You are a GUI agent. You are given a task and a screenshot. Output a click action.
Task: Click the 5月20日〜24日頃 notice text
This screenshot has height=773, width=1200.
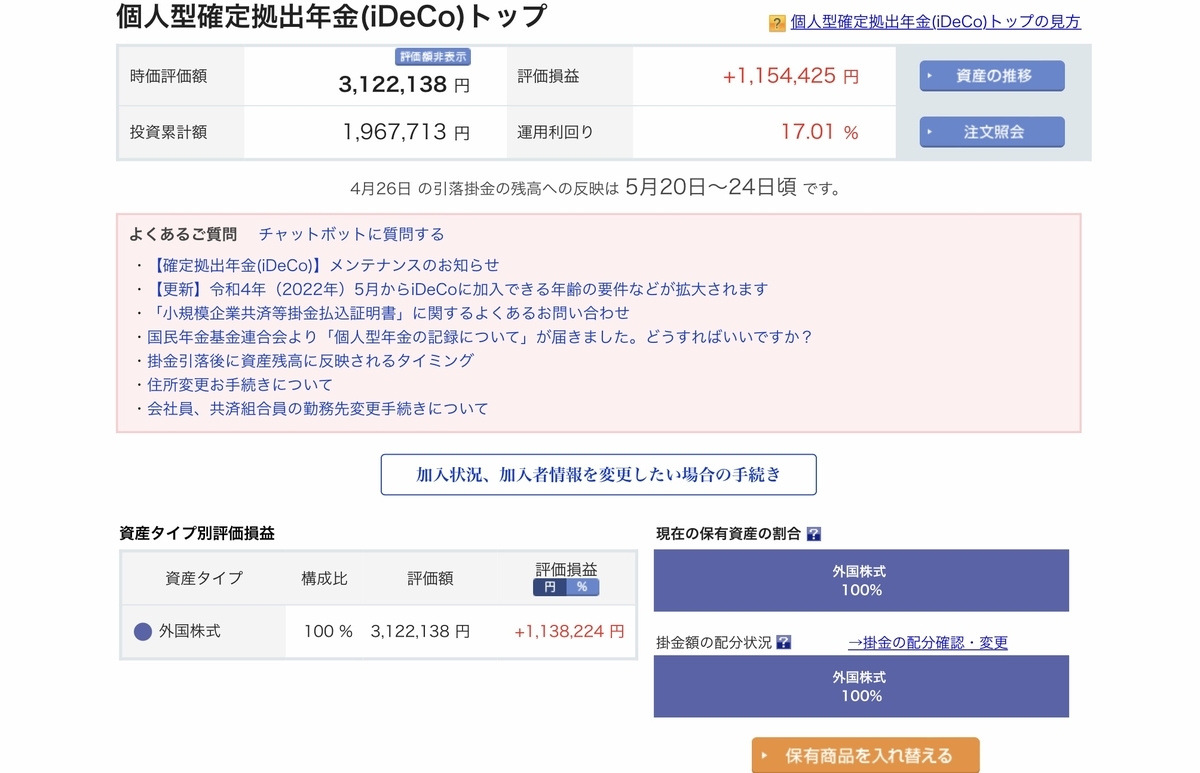point(711,187)
